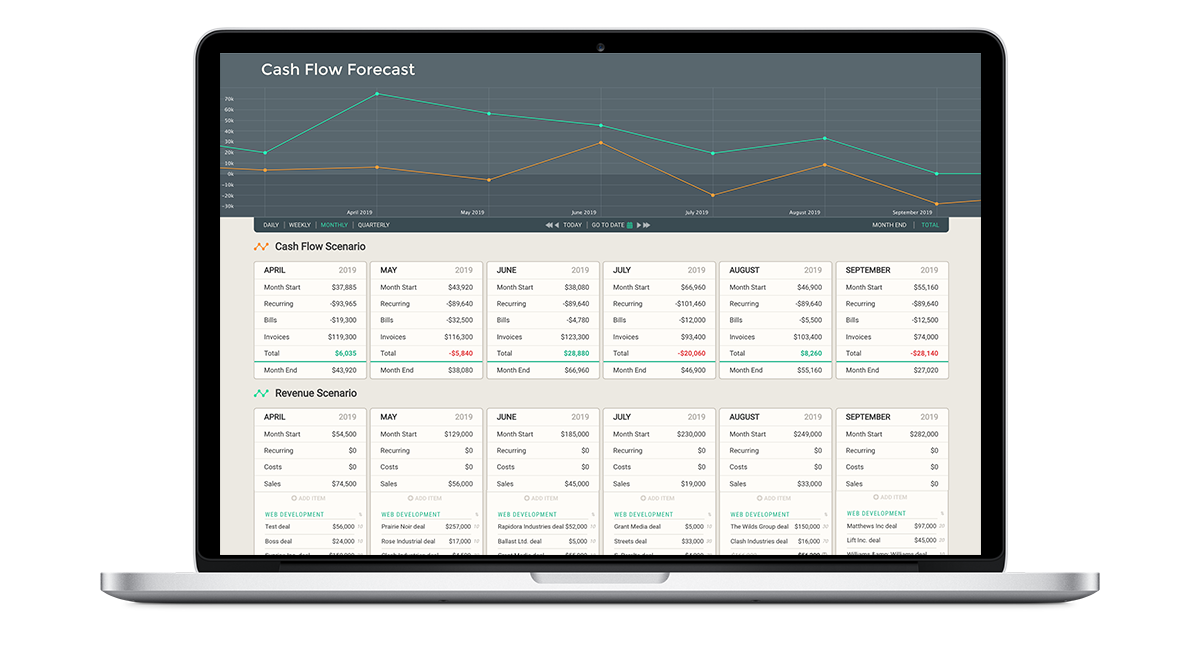The height and width of the screenshot is (669, 1200).
Task: Jump forward with the double-right arrow
Action: pos(647,225)
